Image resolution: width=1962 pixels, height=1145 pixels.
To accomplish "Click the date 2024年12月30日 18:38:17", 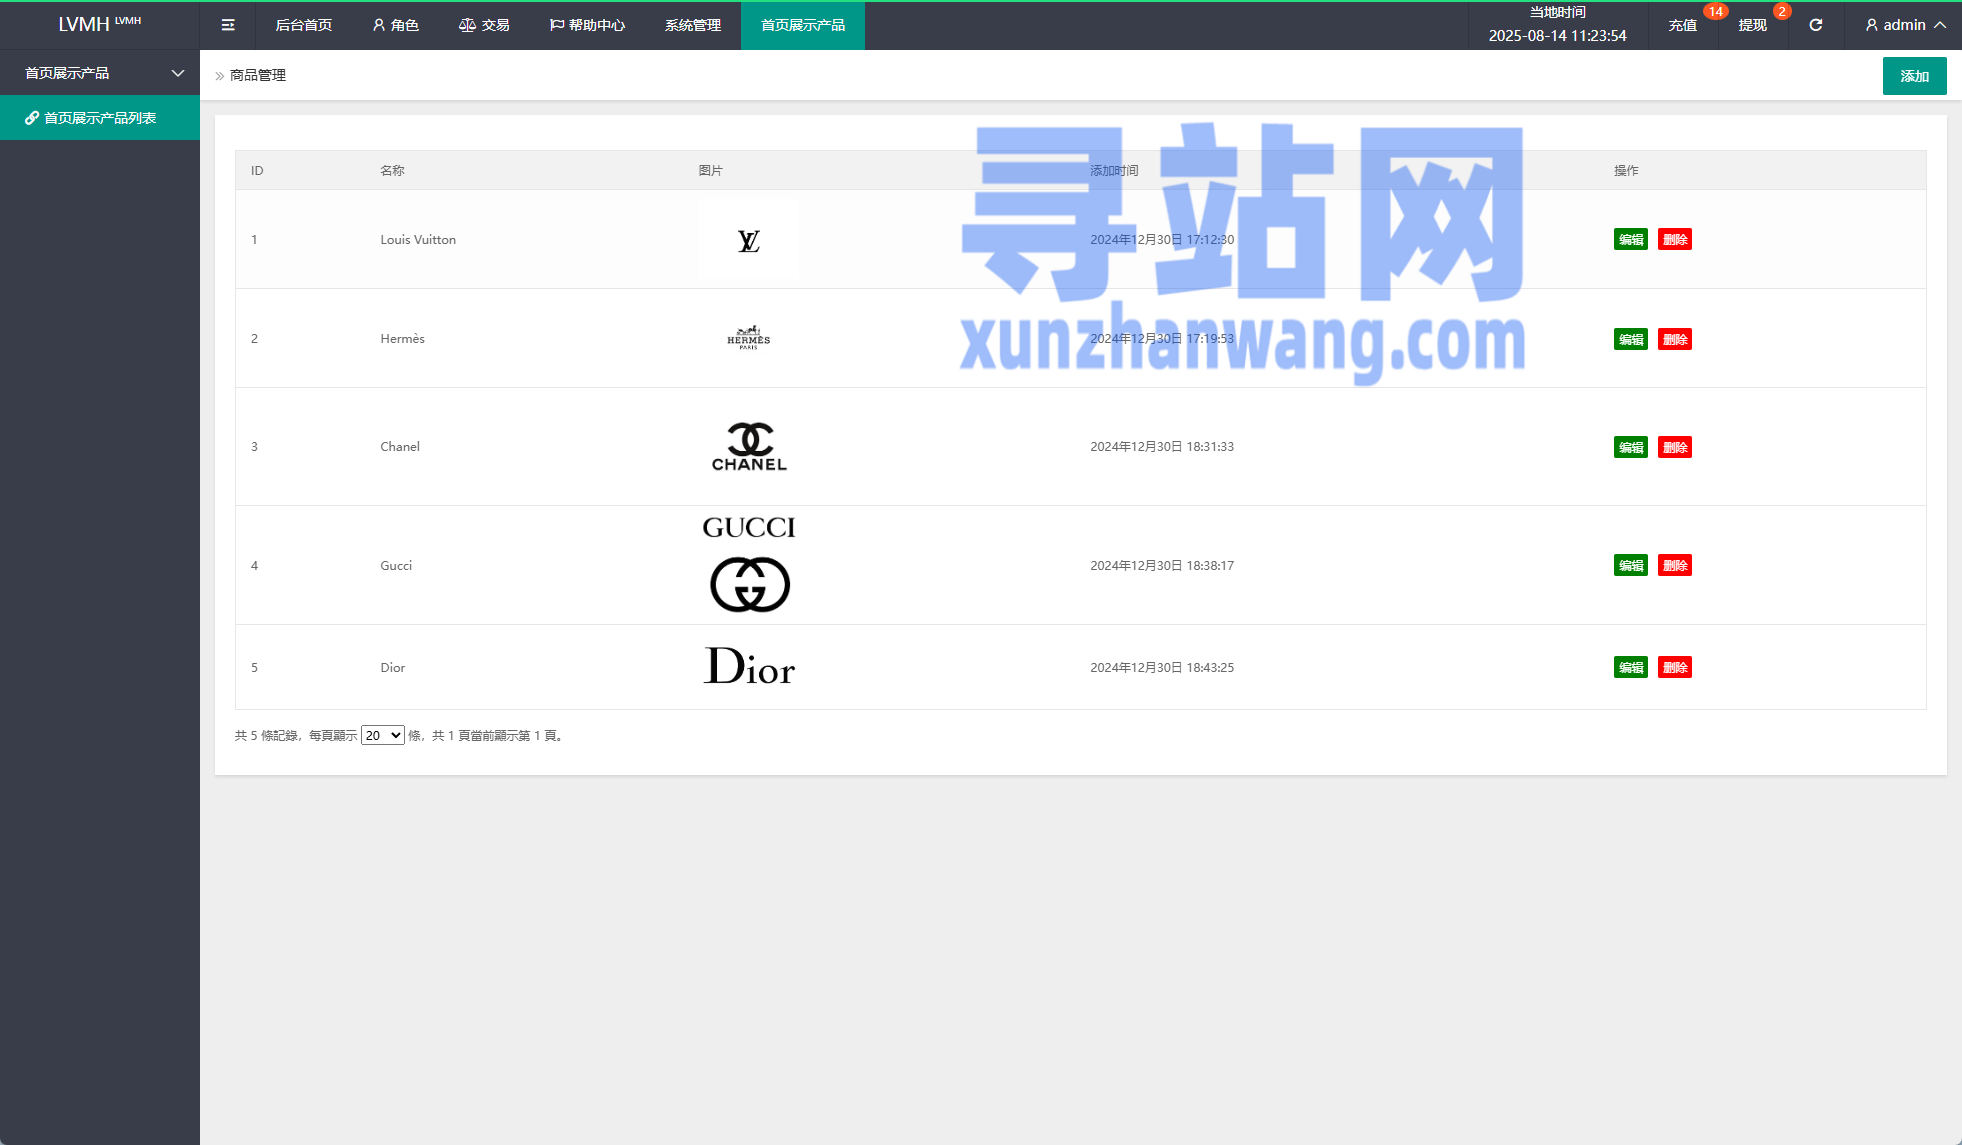I will [x=1162, y=565].
